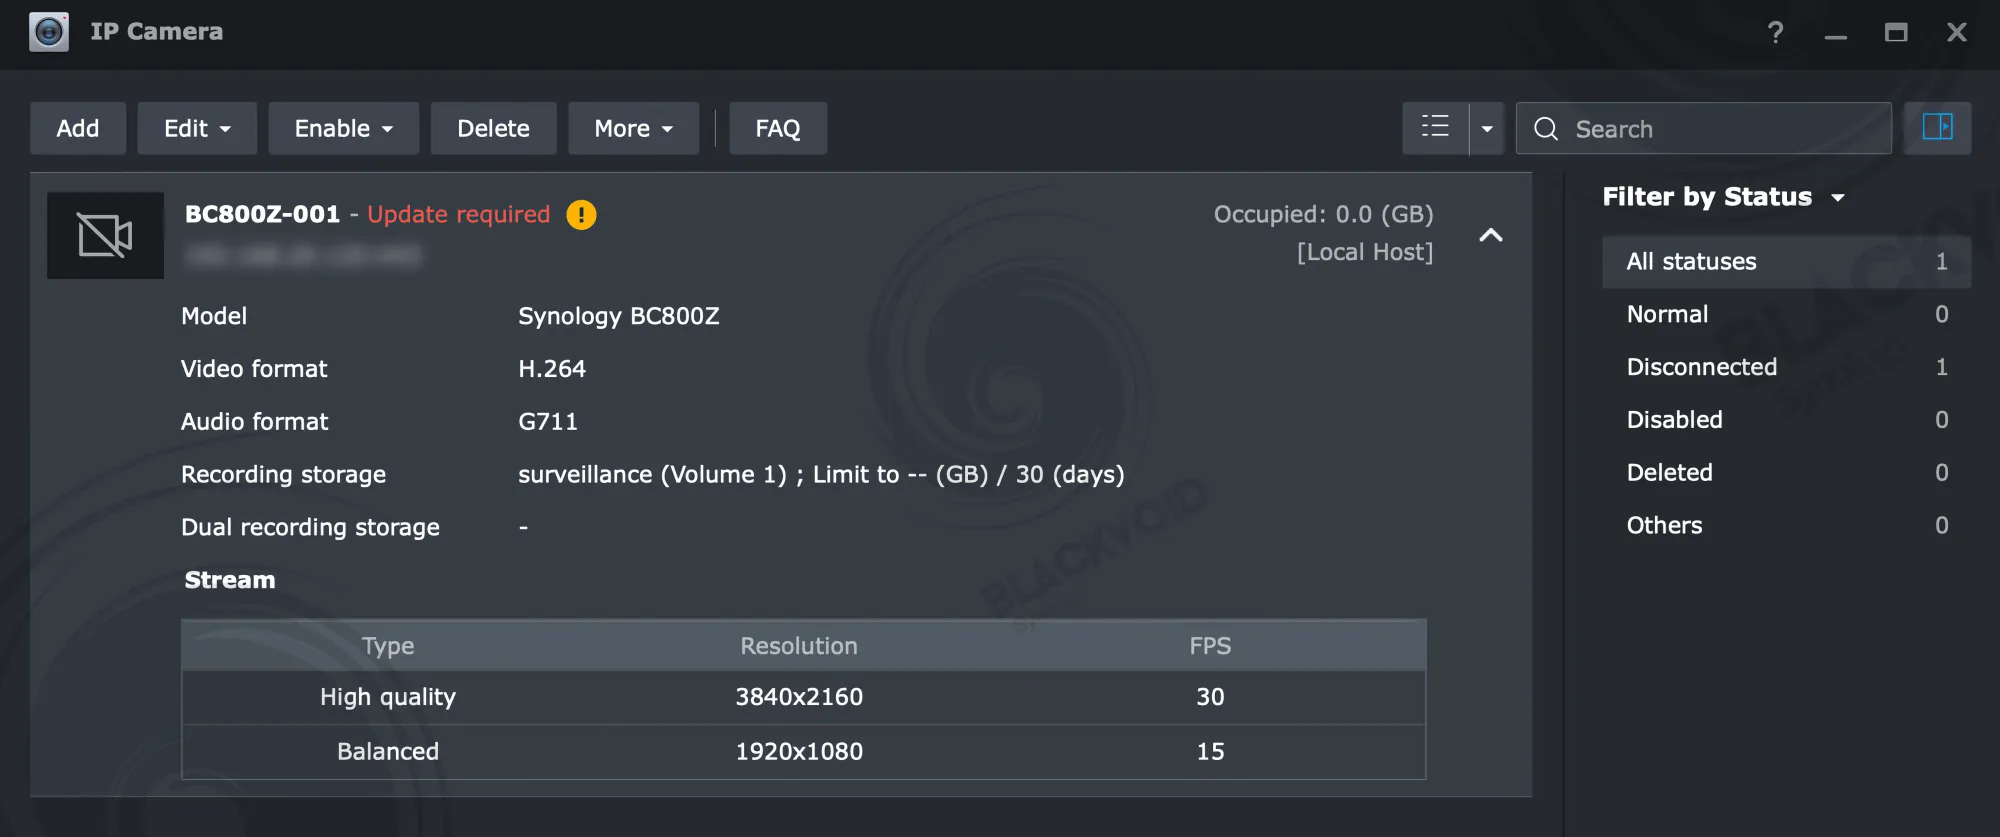The height and width of the screenshot is (837, 2000).
Task: Select the All statuses filter
Action: [x=1691, y=262]
